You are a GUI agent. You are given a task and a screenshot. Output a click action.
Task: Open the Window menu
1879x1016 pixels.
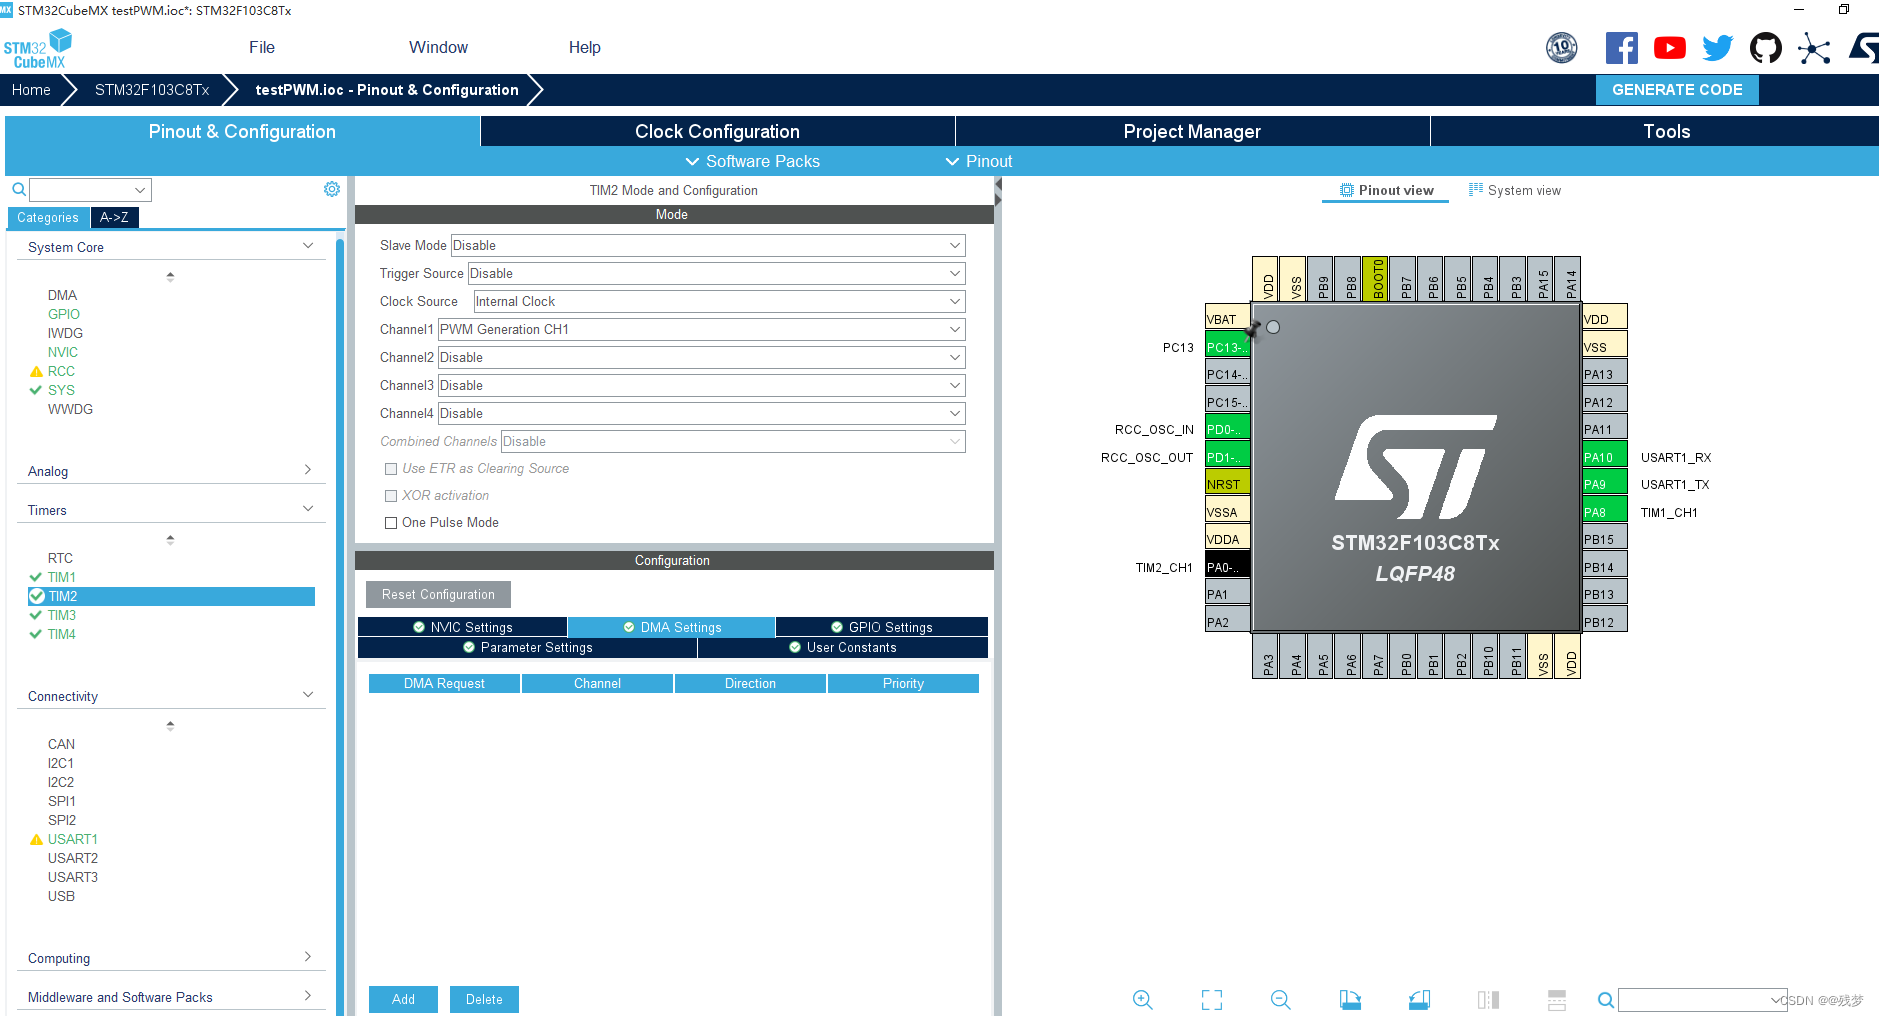[438, 47]
